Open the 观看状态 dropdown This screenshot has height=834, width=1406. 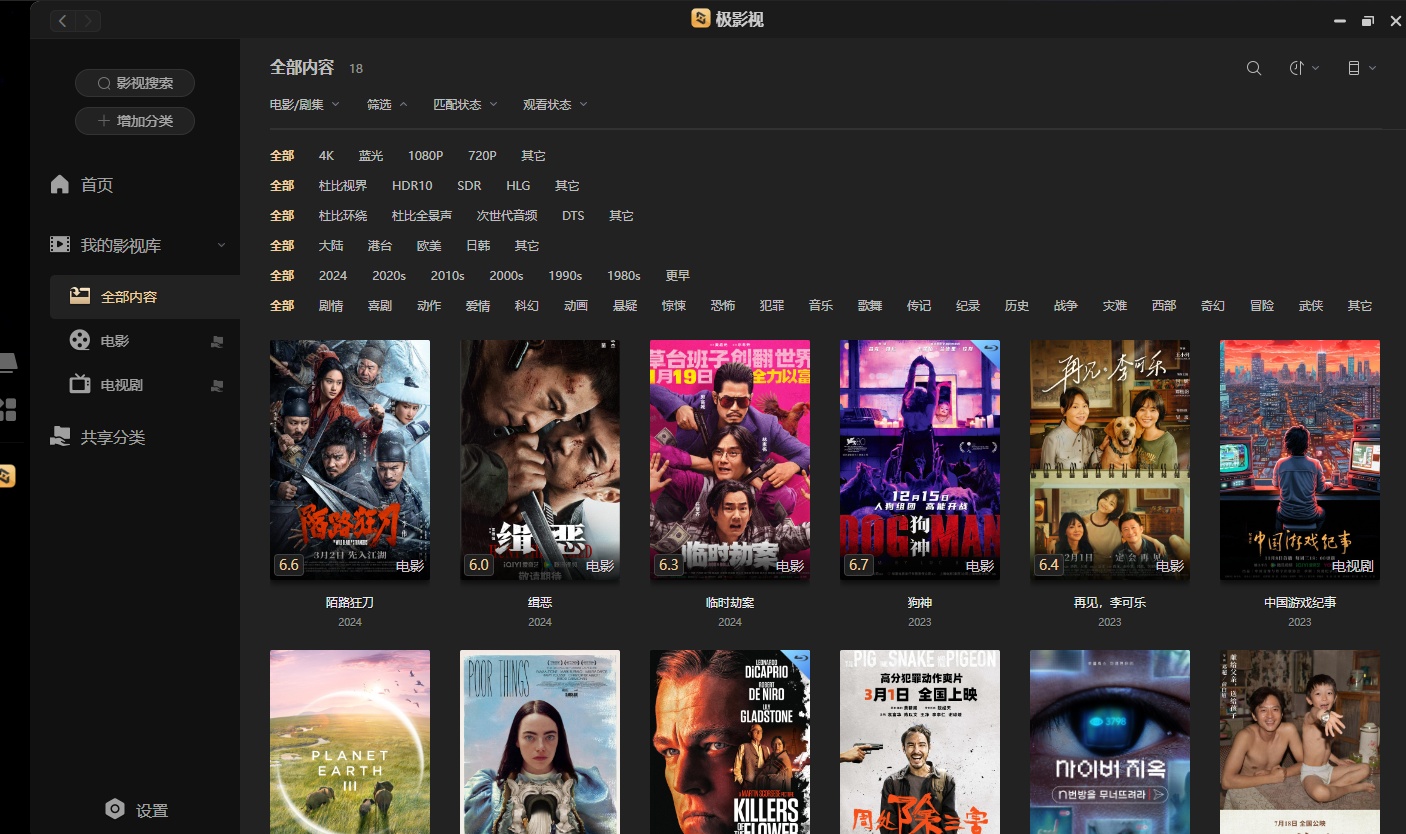(555, 104)
